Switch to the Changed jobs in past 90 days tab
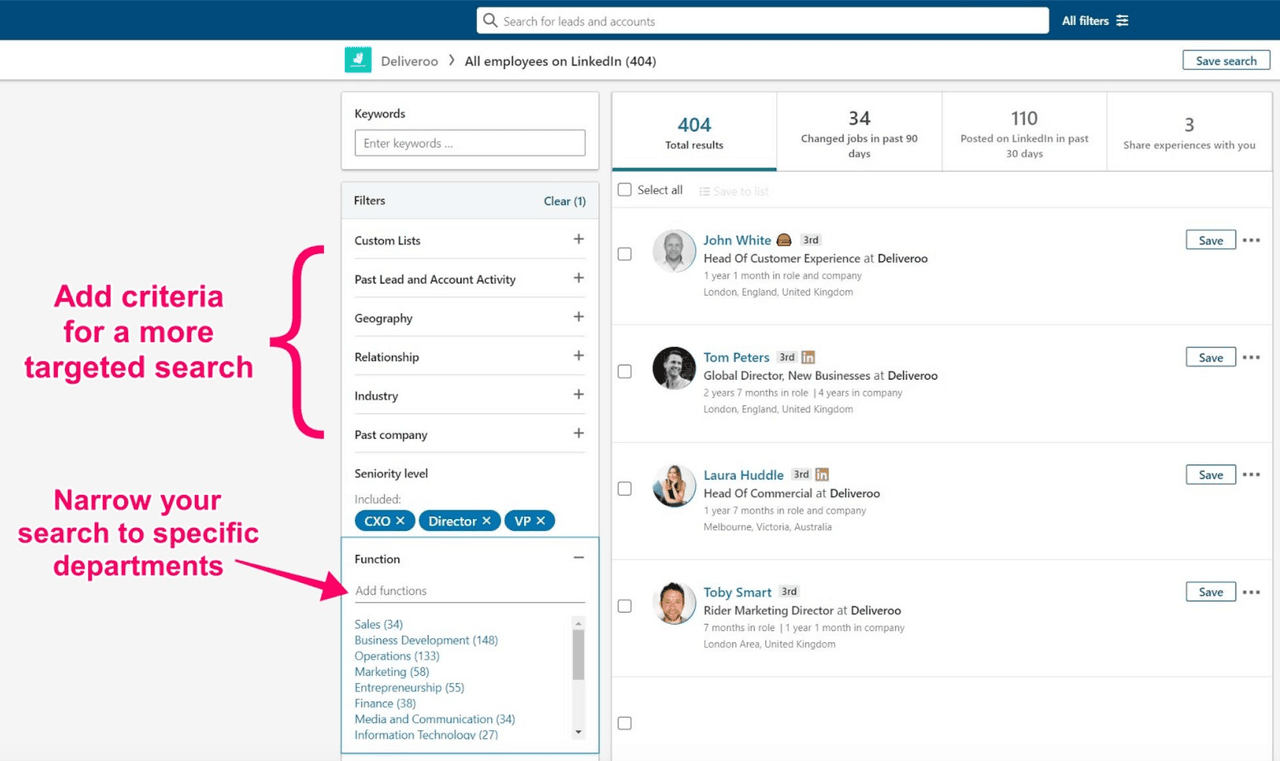This screenshot has width=1280, height=761. pyautogui.click(x=859, y=131)
